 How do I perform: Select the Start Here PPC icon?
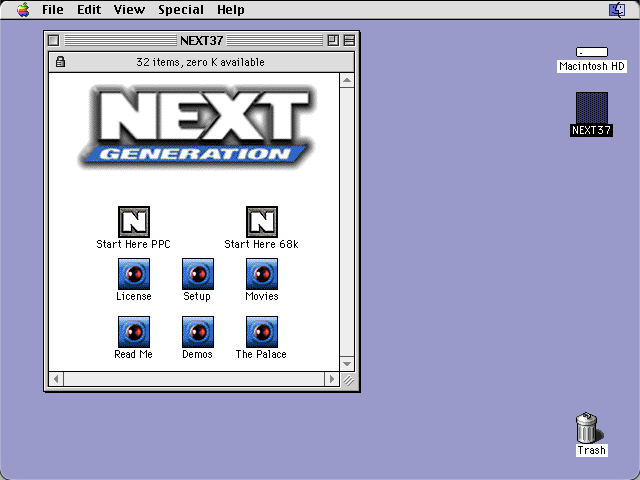[x=134, y=222]
